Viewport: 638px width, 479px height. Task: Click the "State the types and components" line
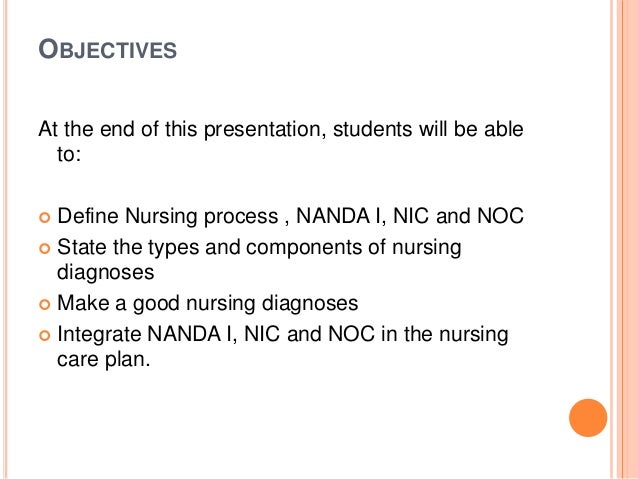(x=260, y=246)
